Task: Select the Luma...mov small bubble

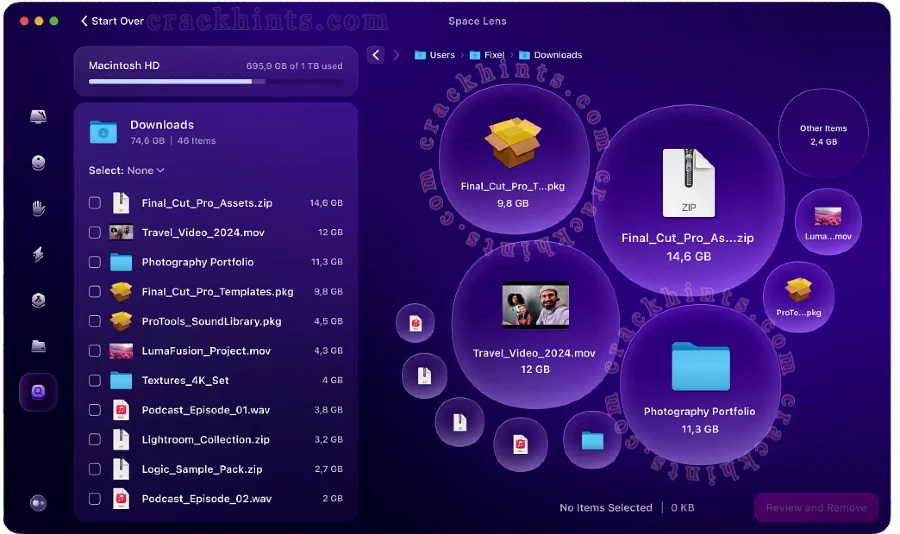Action: coord(828,222)
